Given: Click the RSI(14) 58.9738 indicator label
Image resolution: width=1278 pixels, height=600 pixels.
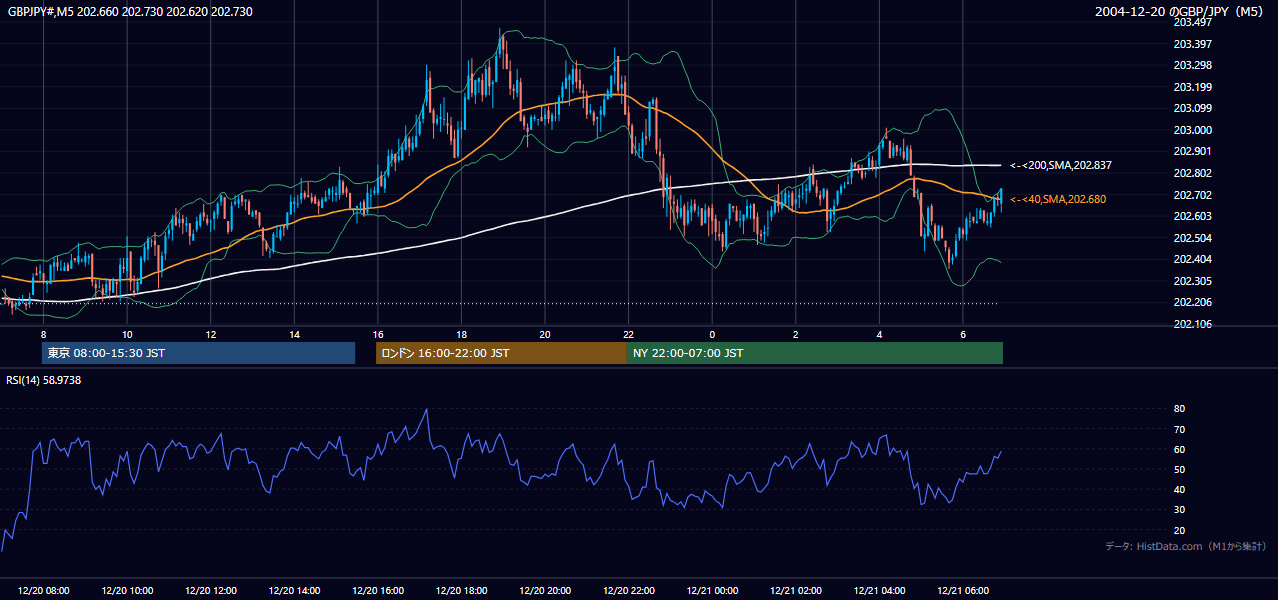Looking at the screenshot, I should pos(44,380).
